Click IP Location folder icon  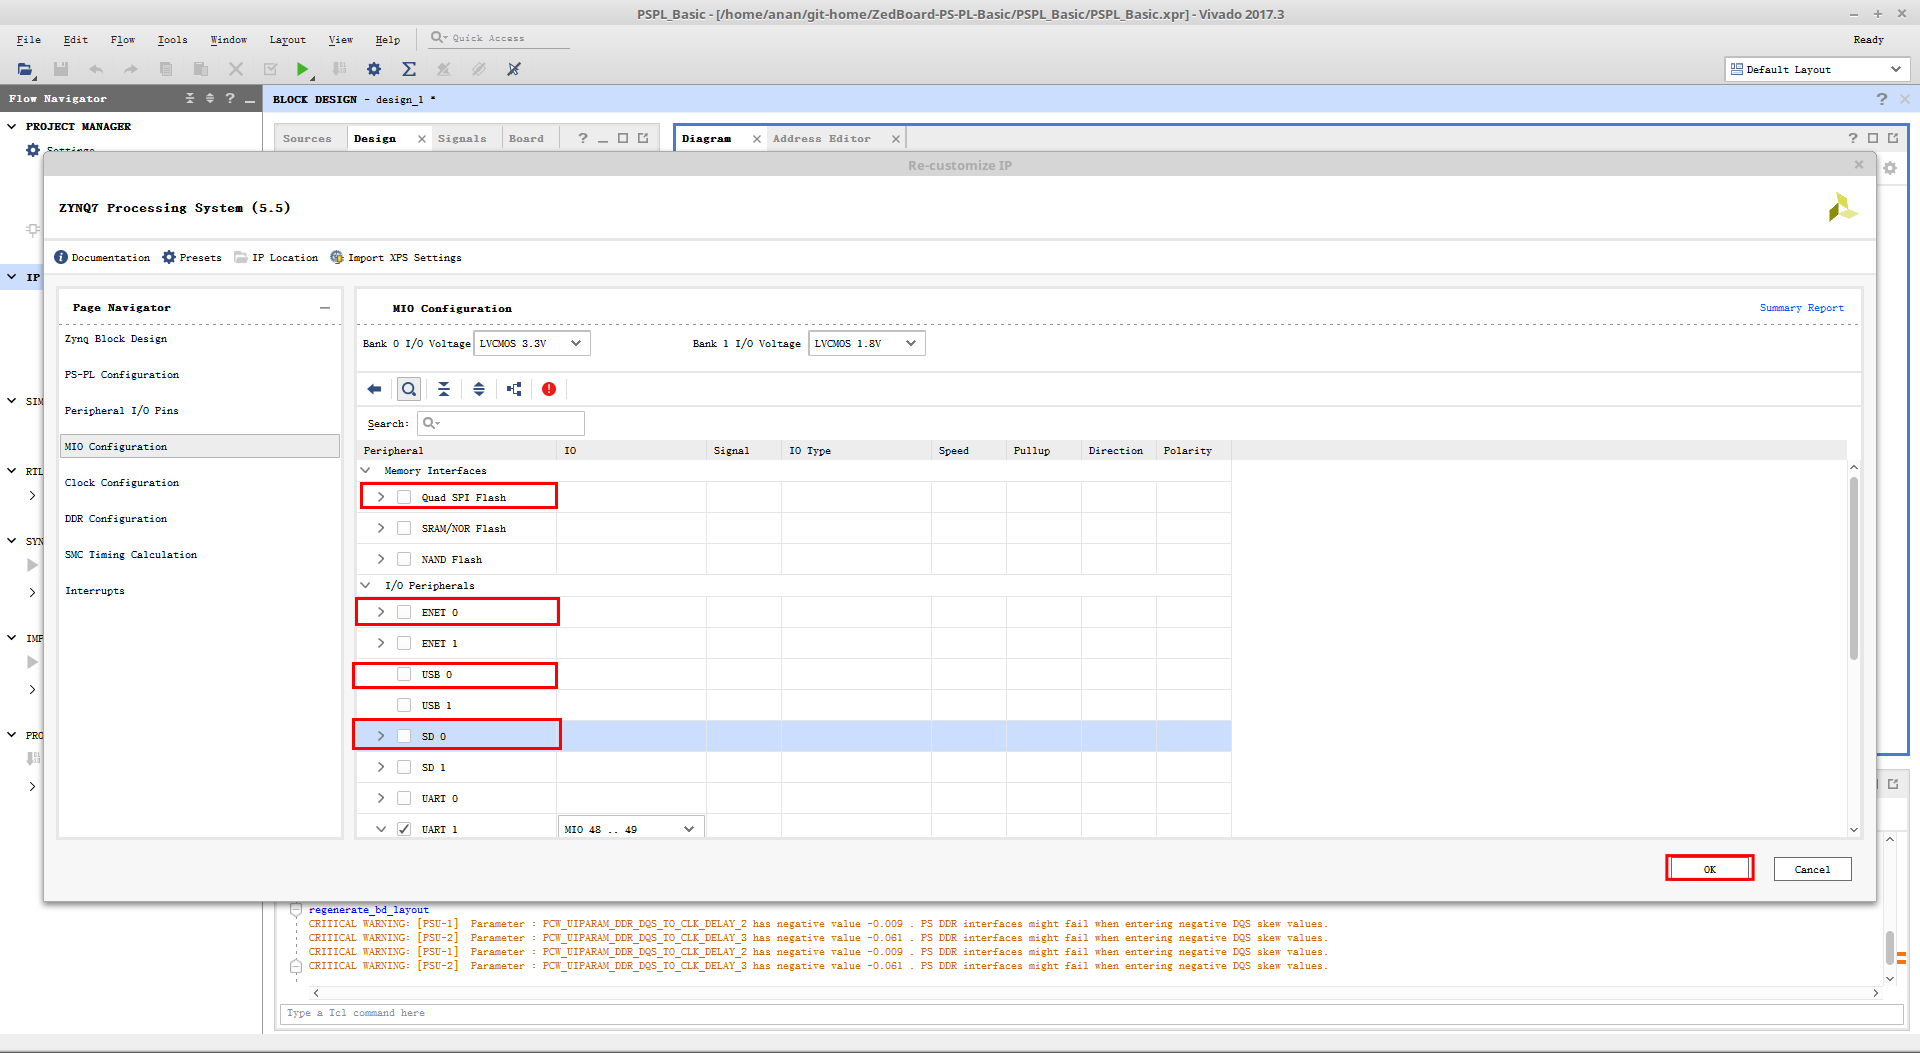241,257
